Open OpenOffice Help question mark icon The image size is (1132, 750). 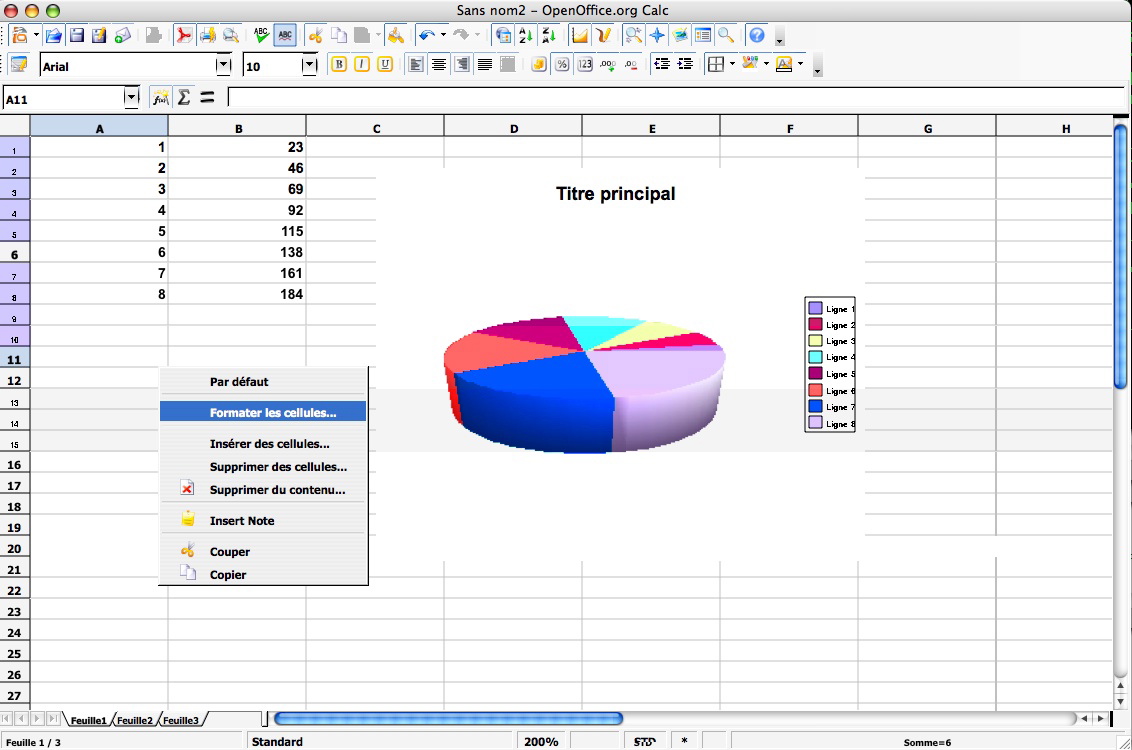pyautogui.click(x=757, y=35)
